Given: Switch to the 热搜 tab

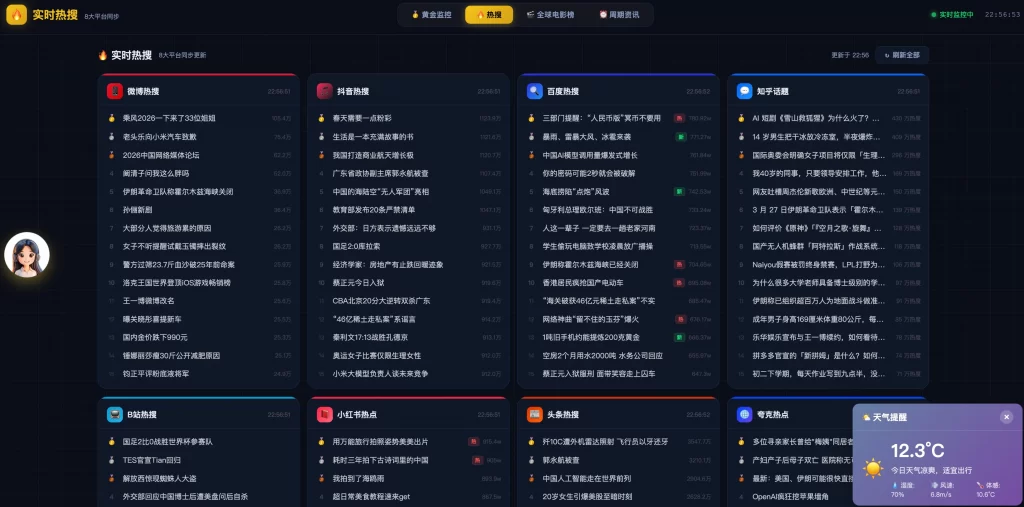Looking at the screenshot, I should (x=489, y=14).
